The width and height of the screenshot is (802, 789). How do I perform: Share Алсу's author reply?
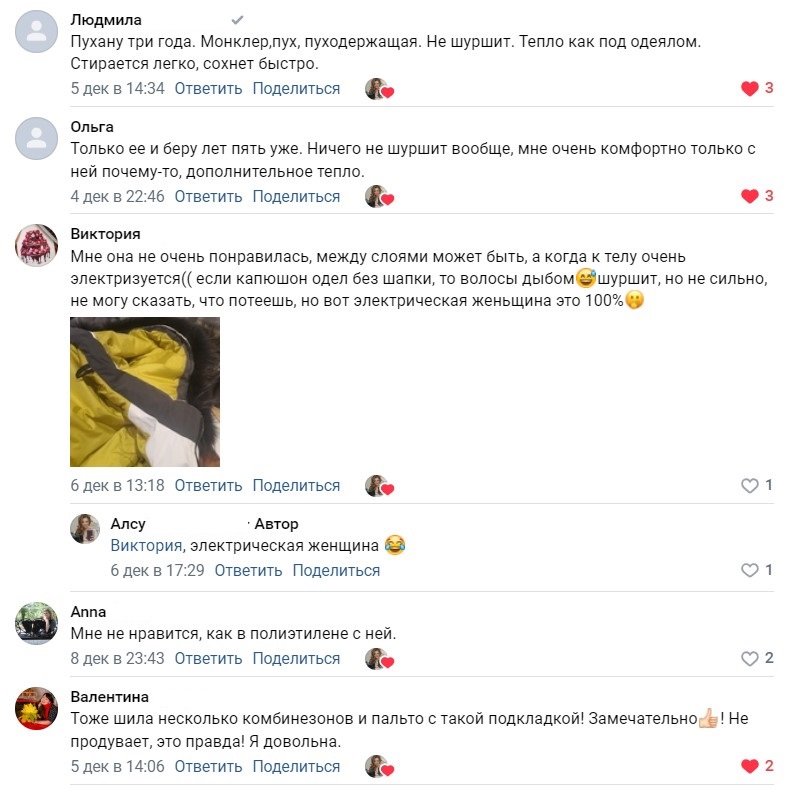point(336,570)
